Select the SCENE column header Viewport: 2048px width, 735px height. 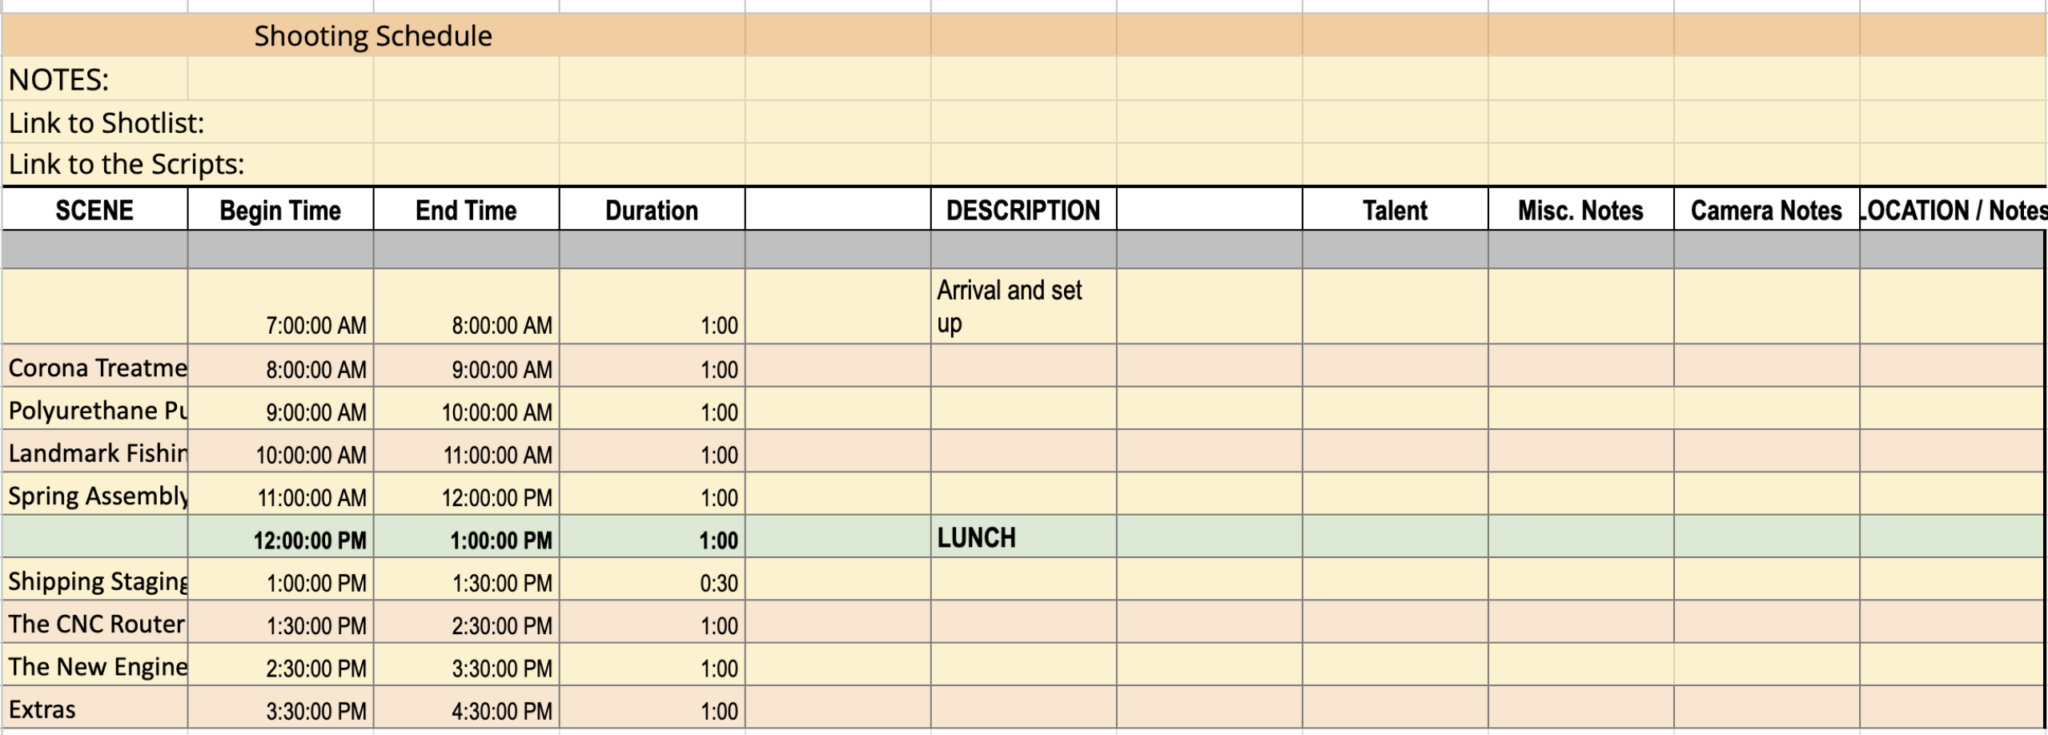[94, 211]
